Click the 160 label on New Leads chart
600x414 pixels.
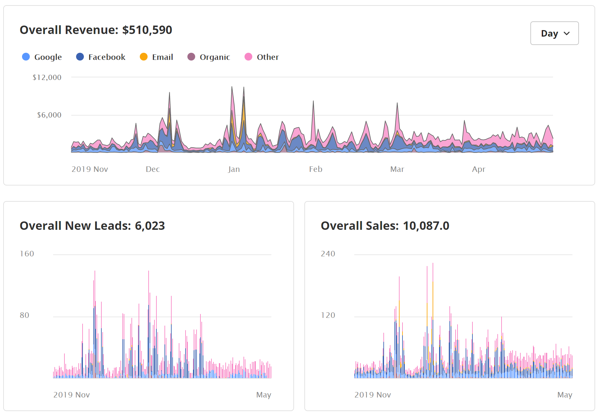(27, 254)
